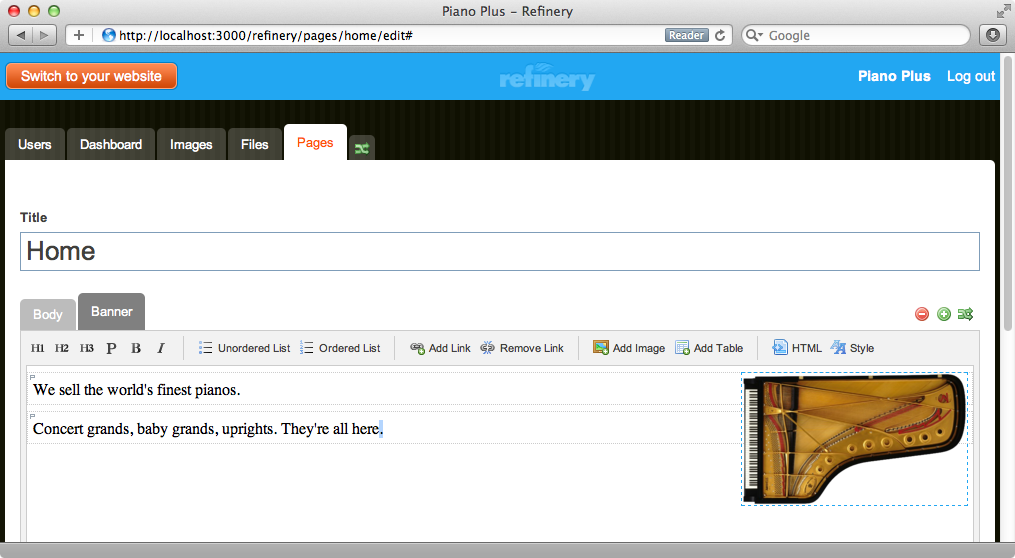The width and height of the screenshot is (1015, 558).
Task: Toggle italic with the I icon
Action: 161,348
